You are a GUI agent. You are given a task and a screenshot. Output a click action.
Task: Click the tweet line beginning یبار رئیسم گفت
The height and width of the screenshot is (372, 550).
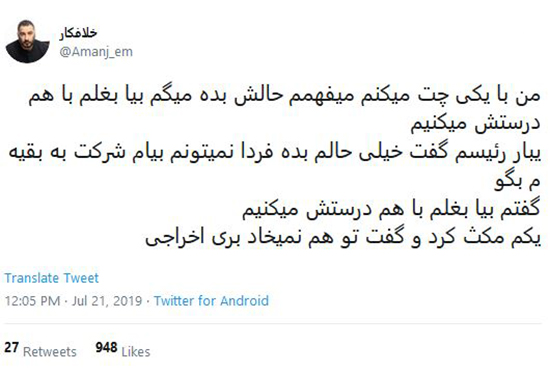tap(275, 153)
